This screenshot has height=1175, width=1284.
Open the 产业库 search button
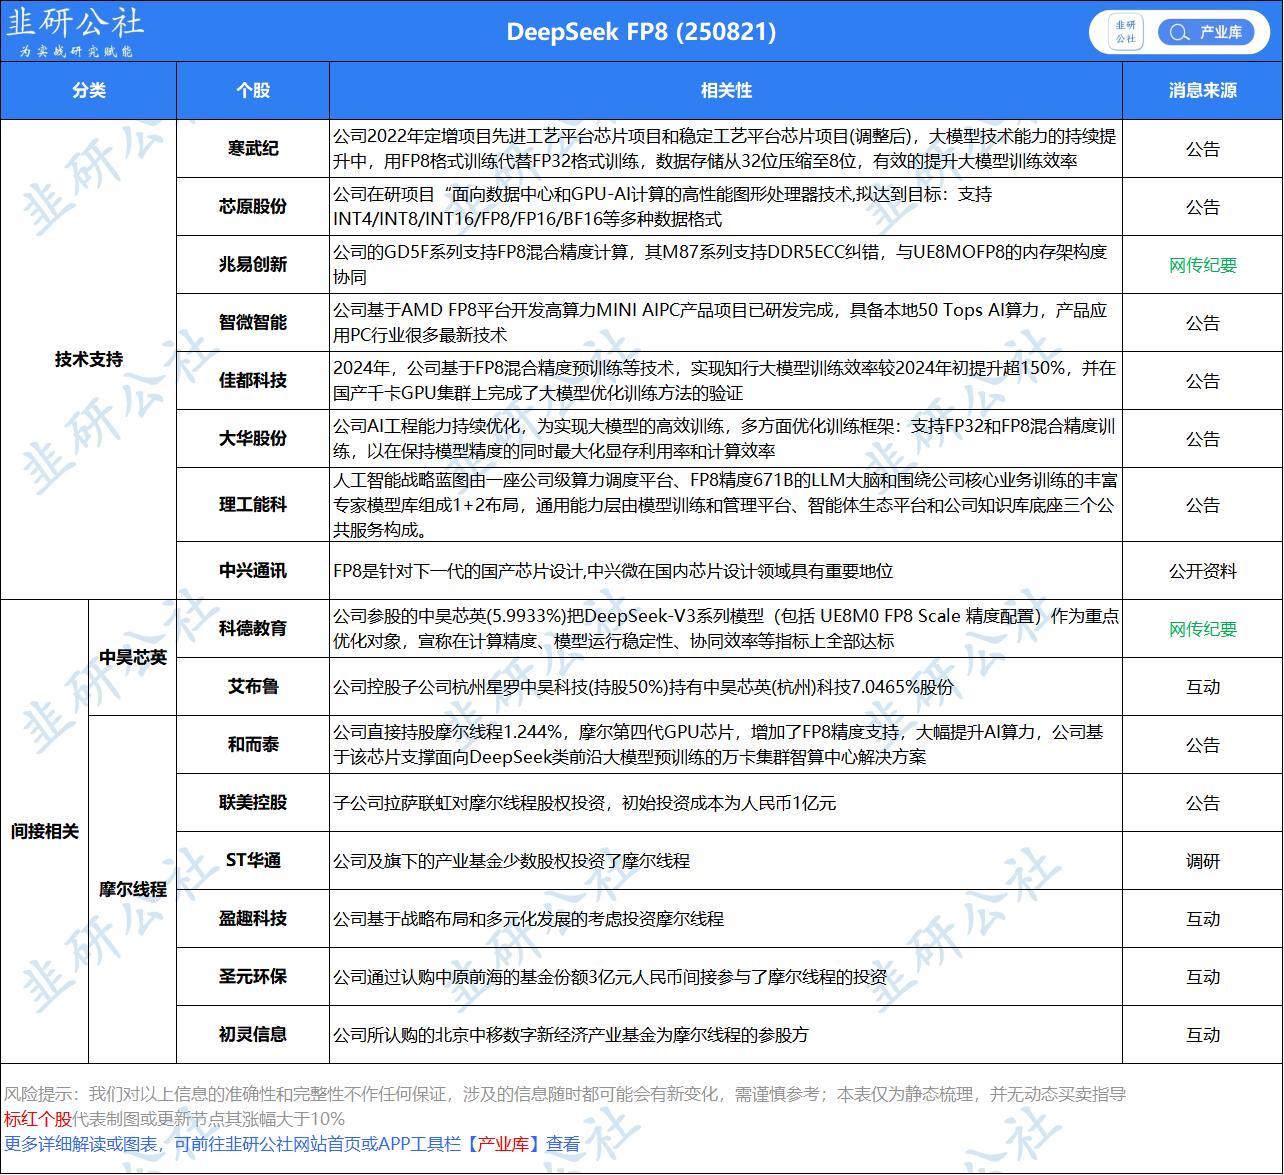pyautogui.click(x=1205, y=32)
